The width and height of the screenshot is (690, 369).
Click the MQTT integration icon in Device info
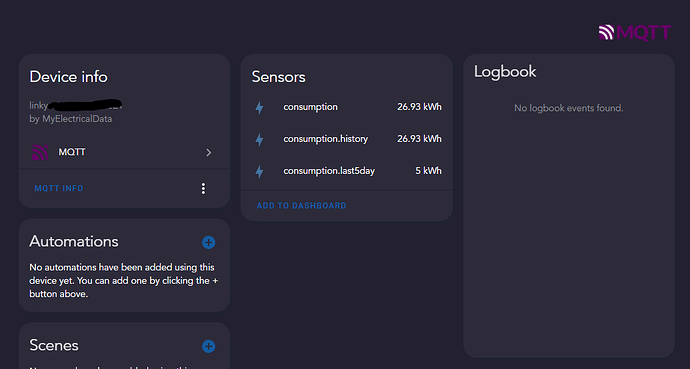tap(40, 152)
